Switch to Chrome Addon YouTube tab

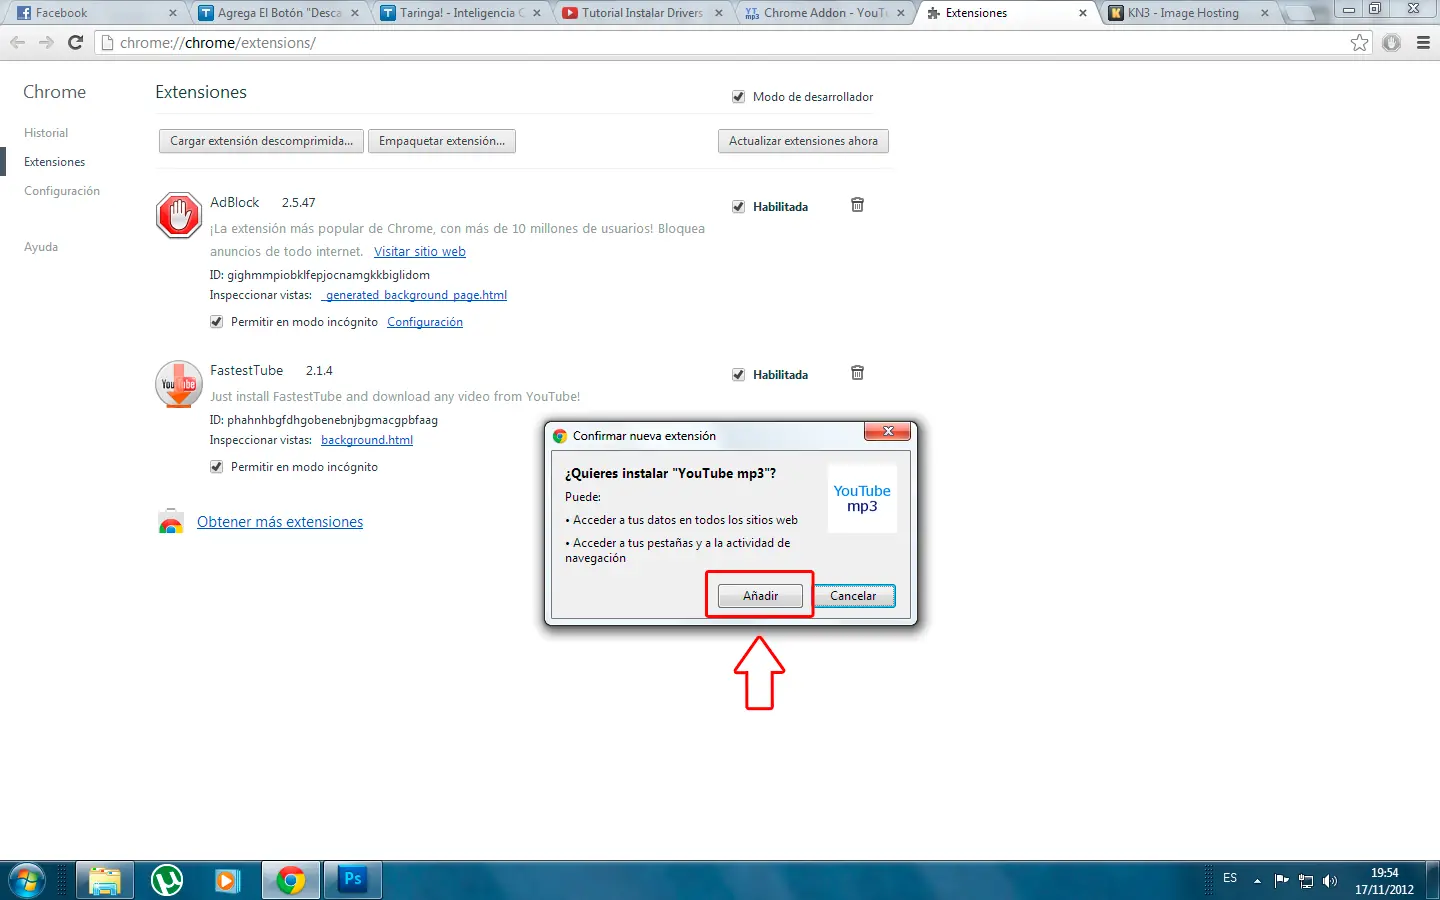pos(823,13)
